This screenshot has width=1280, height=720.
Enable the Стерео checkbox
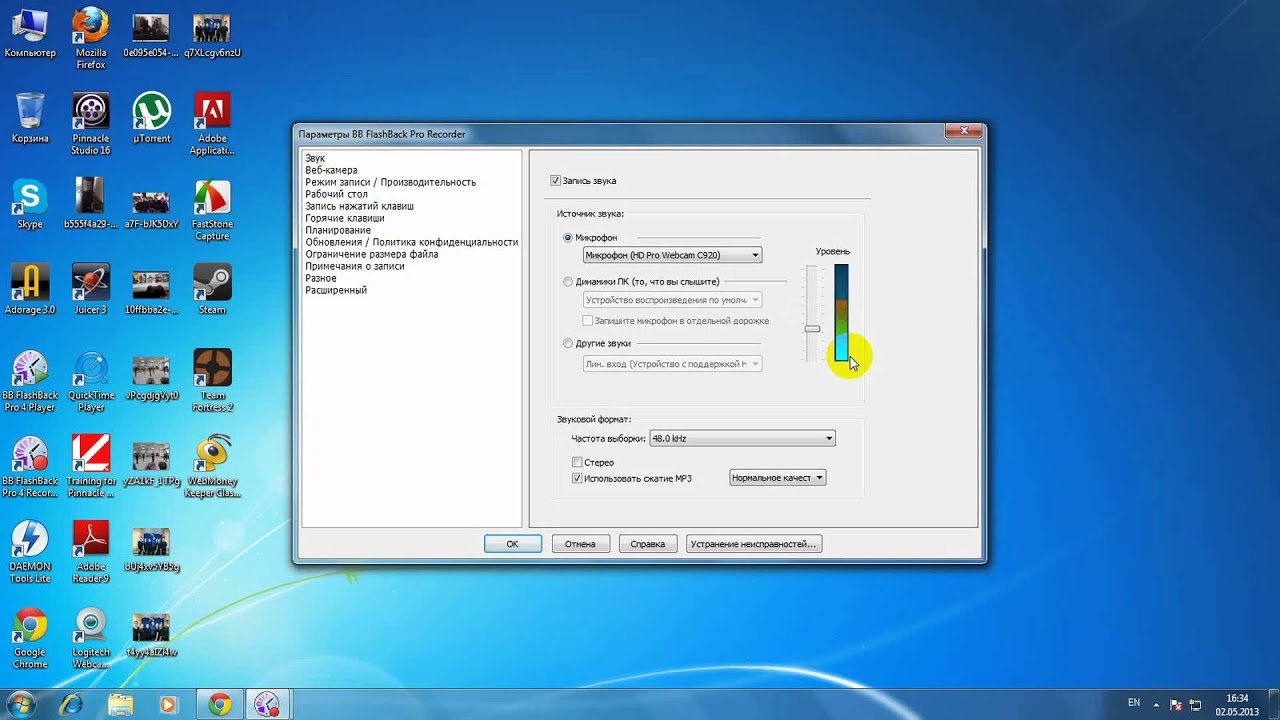577,462
